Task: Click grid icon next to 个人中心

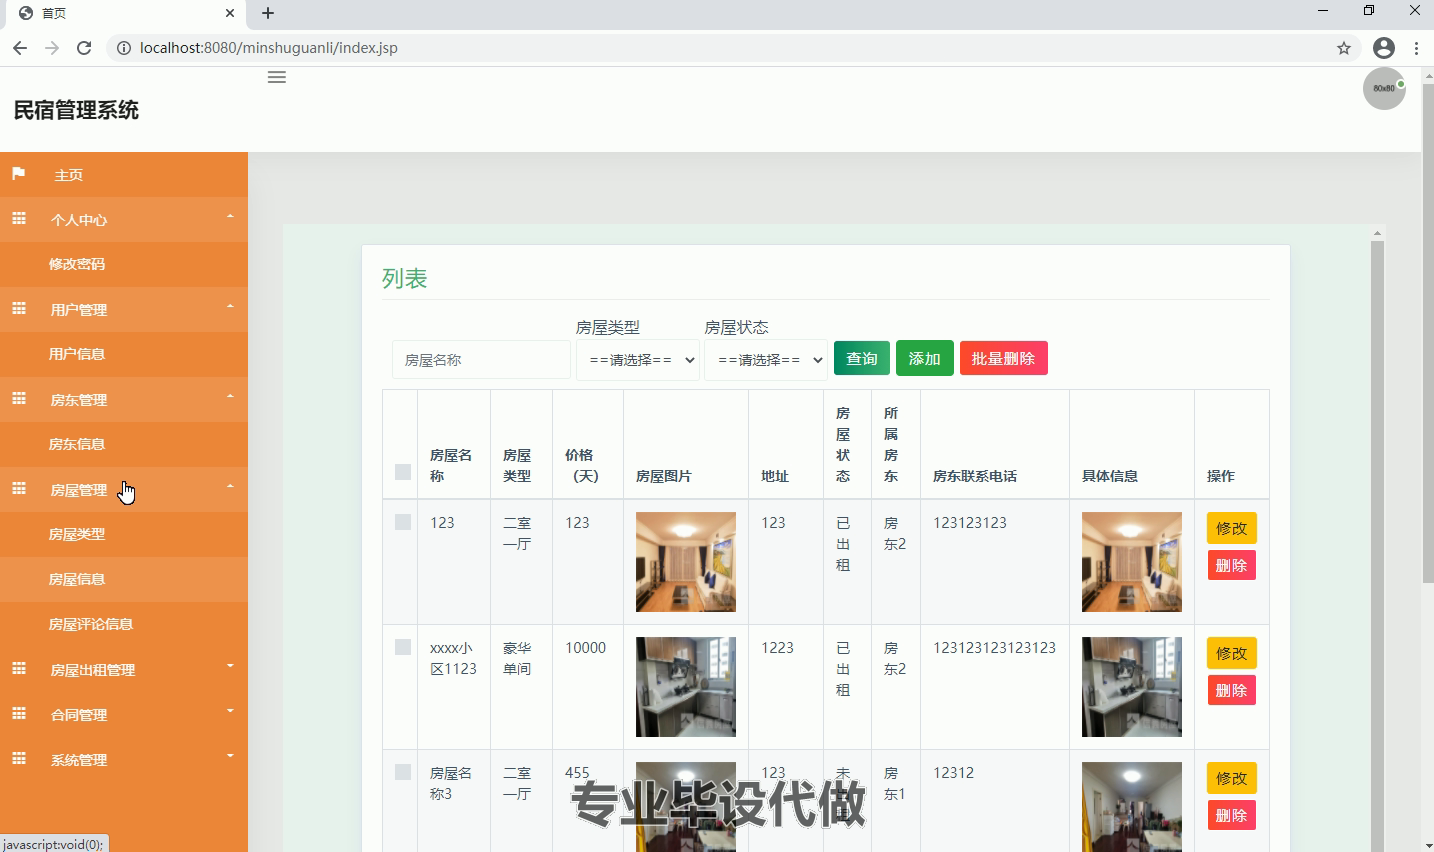Action: [x=19, y=218]
